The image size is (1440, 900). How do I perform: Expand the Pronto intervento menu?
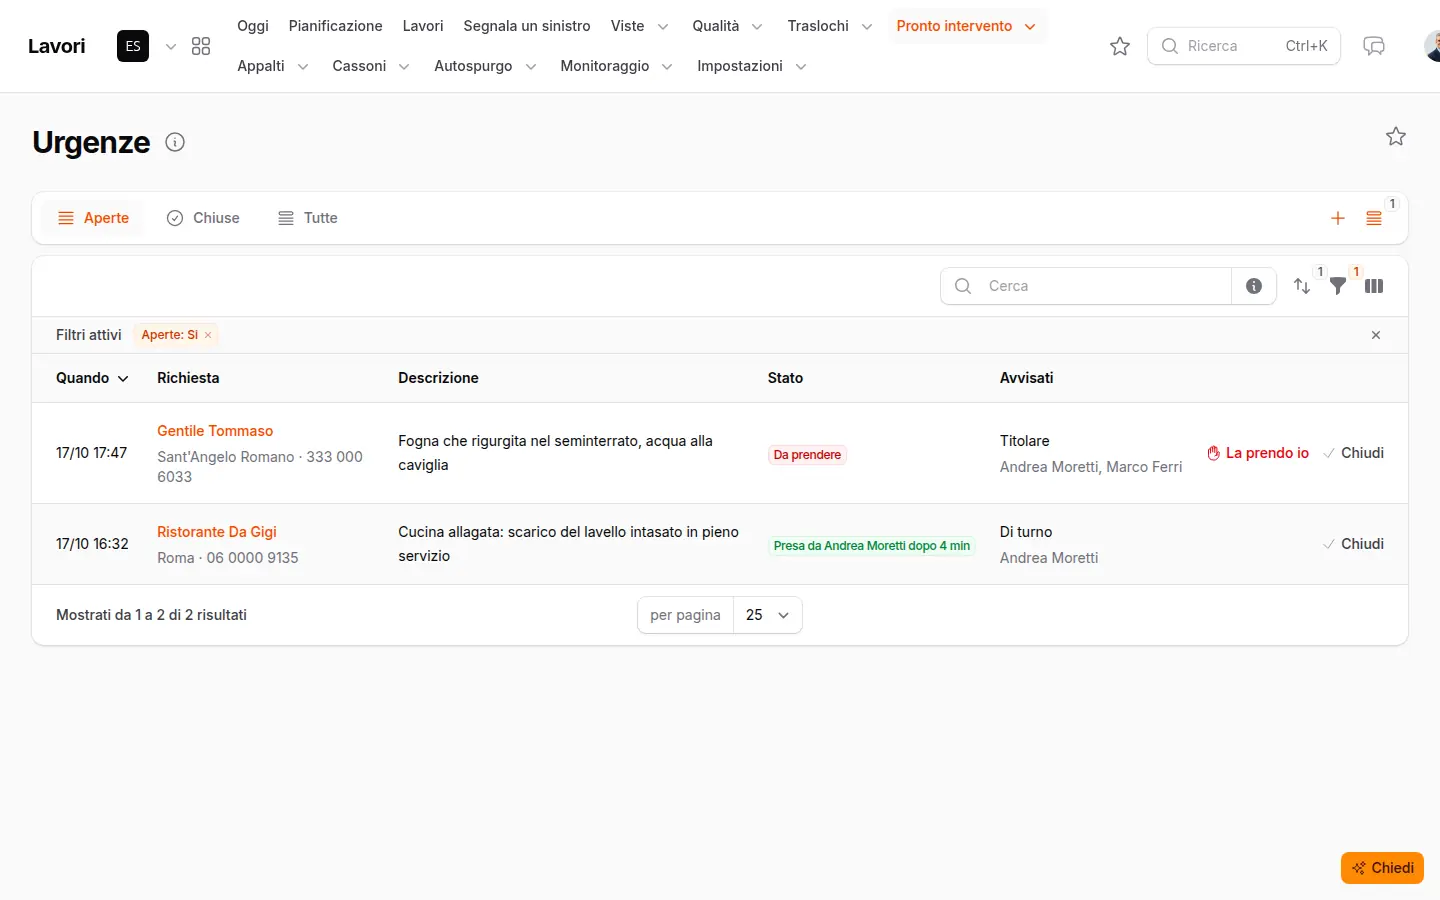pyautogui.click(x=965, y=26)
